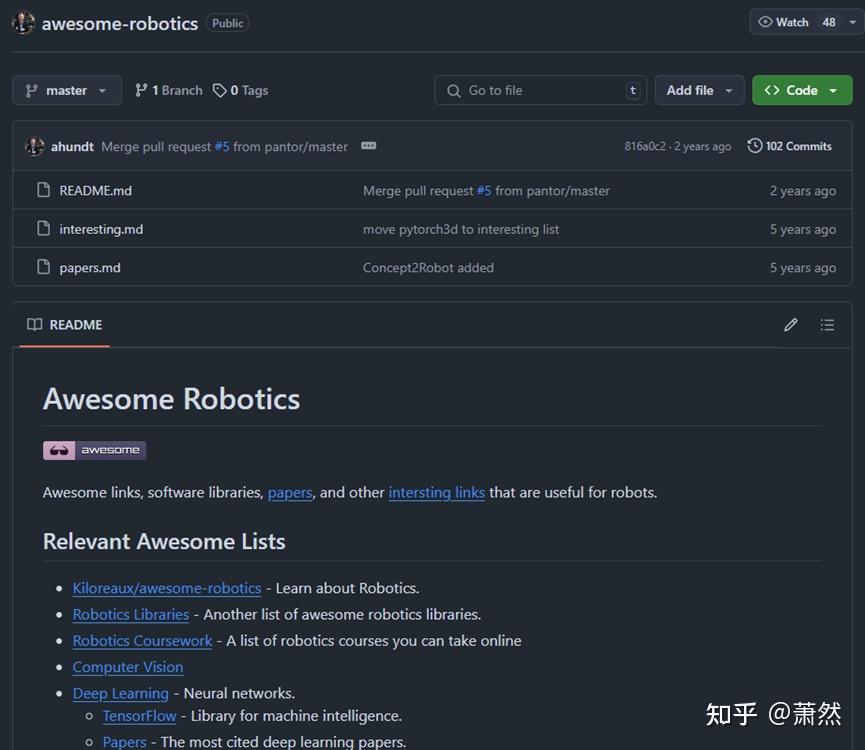Viewport: 865px width, 750px height.
Task: Click the pencil icon to edit README
Action: [790, 324]
